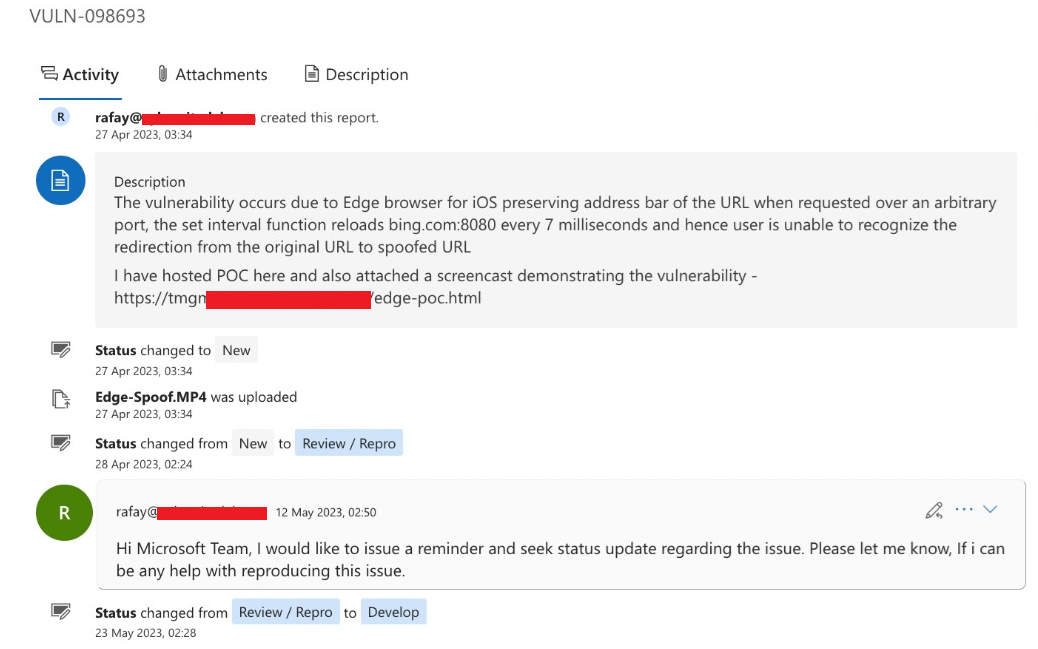Click the New status badge dated 27 Apr 03:34
Image resolution: width=1038 pixels, height=649 pixels.
236,350
